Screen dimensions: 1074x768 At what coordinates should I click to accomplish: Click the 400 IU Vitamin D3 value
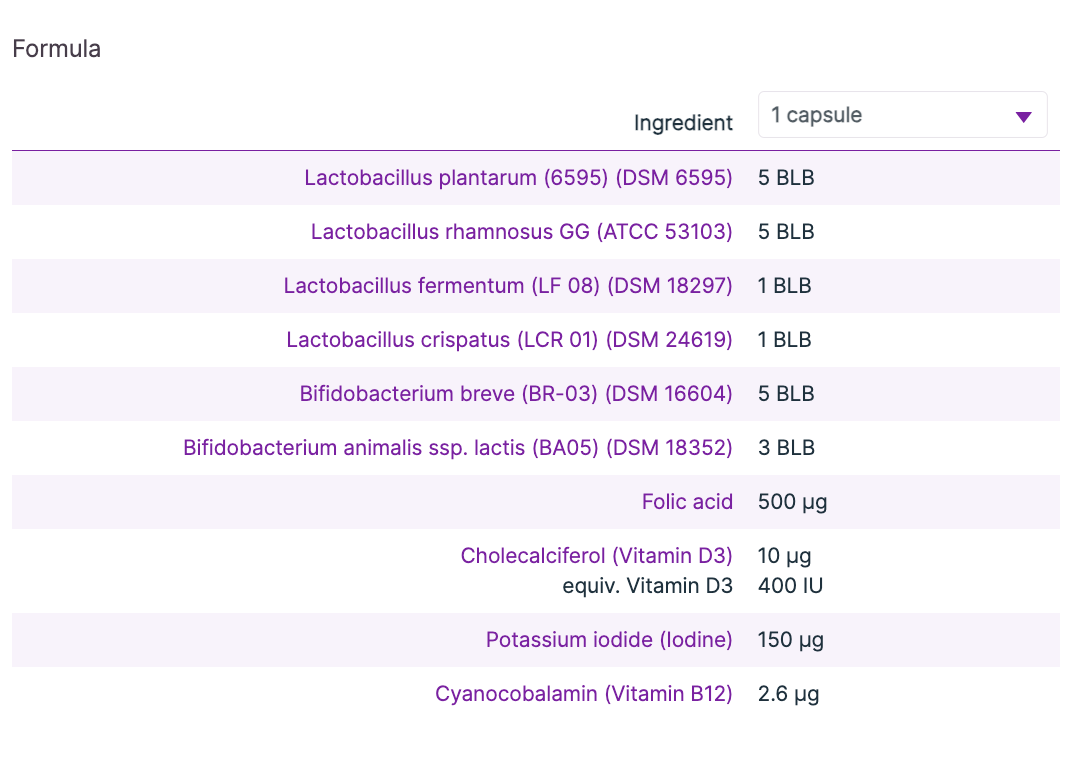click(790, 586)
